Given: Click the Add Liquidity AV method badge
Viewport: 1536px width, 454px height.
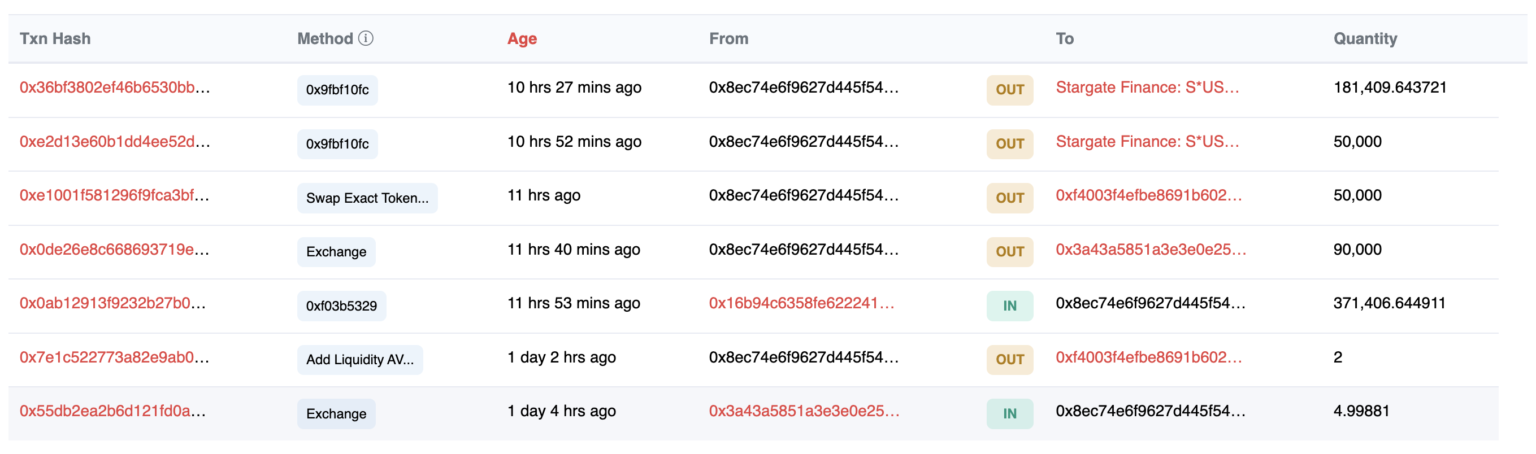Looking at the screenshot, I should tap(360, 360).
